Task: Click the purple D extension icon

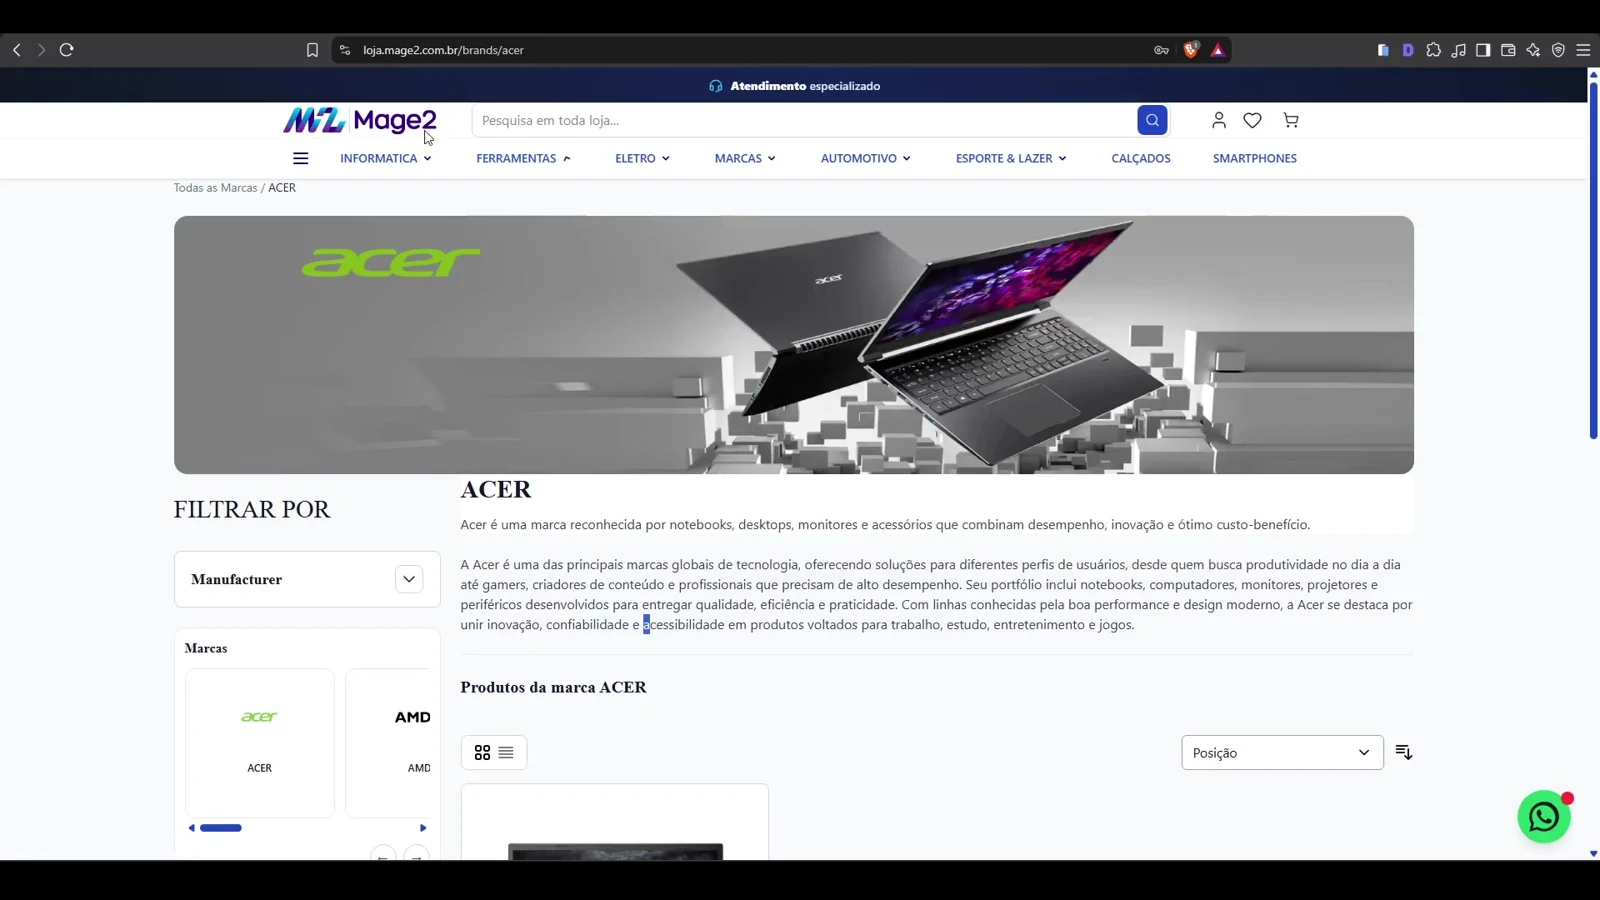Action: 1408,50
